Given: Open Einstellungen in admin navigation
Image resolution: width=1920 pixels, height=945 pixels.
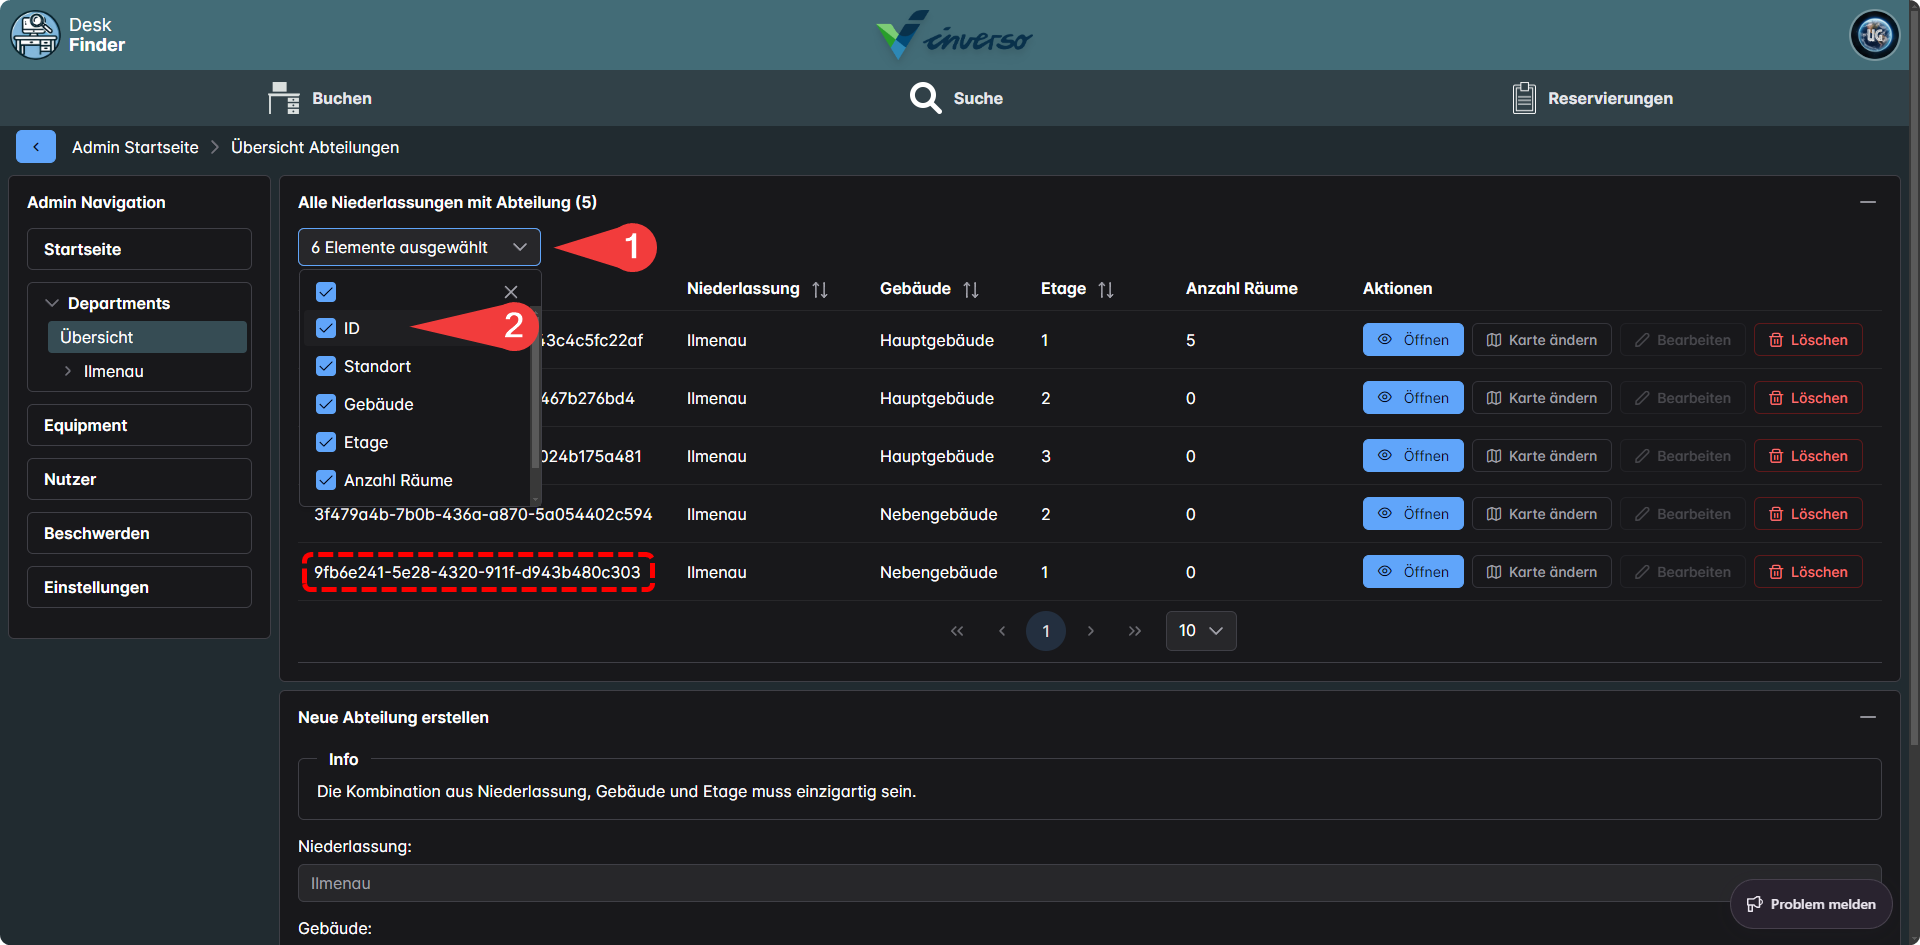Looking at the screenshot, I should [139, 587].
